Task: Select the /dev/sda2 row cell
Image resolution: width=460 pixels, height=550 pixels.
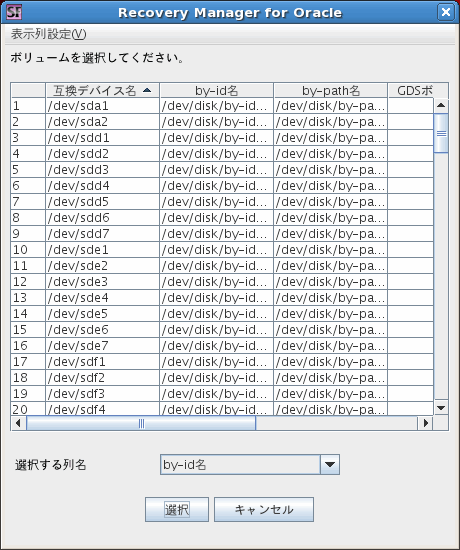Action: 102,122
